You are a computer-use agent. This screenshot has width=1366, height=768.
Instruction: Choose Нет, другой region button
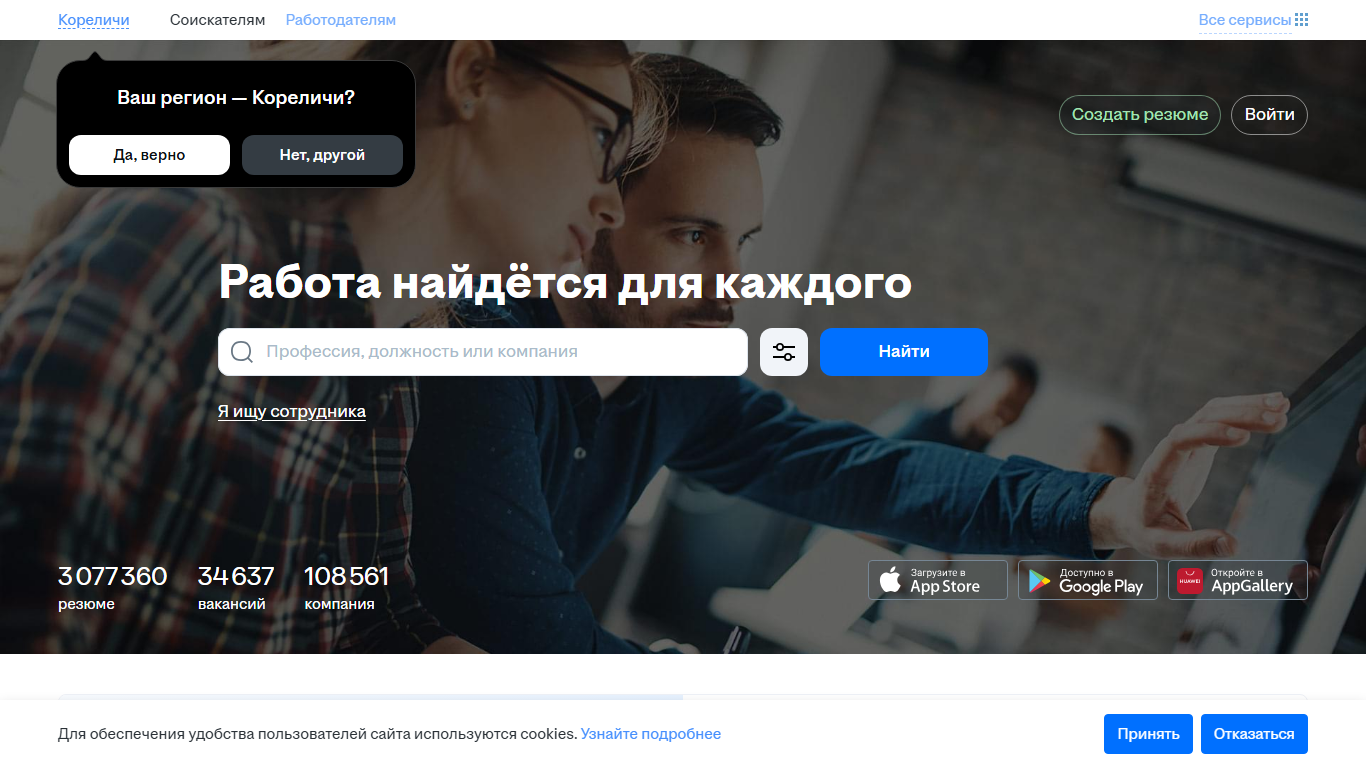click(322, 155)
